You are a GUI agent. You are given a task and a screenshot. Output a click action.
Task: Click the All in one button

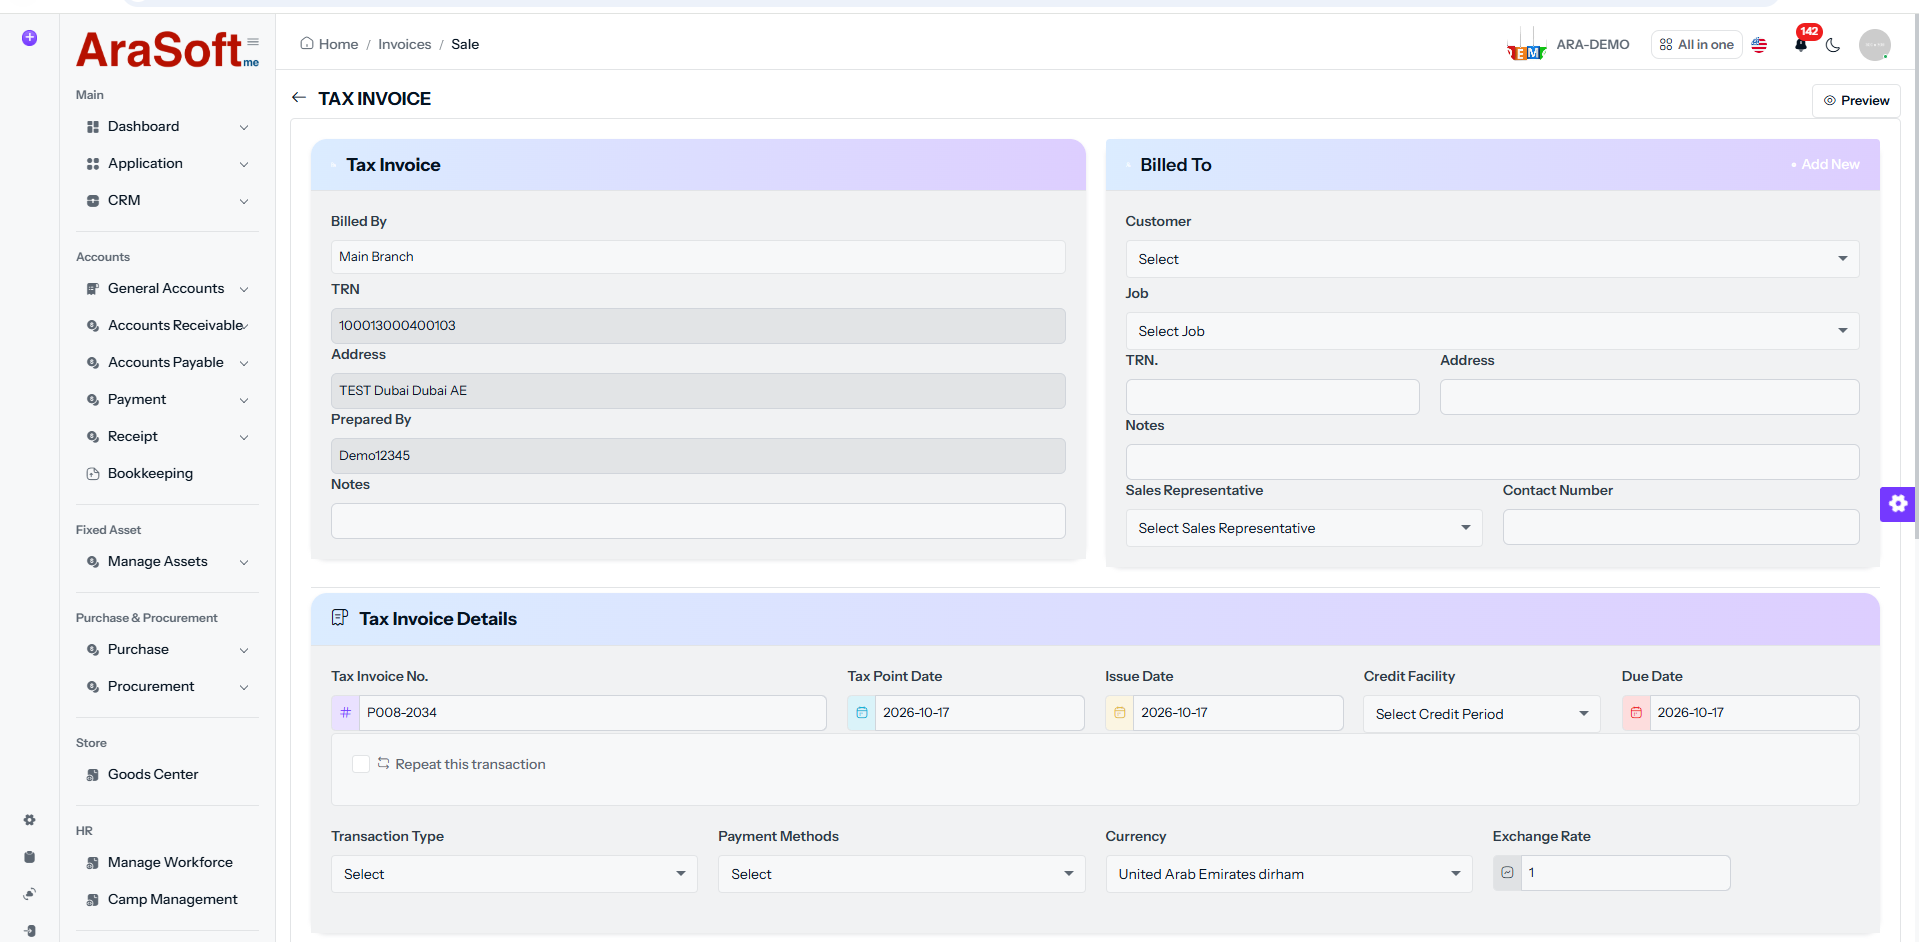pyautogui.click(x=1696, y=45)
